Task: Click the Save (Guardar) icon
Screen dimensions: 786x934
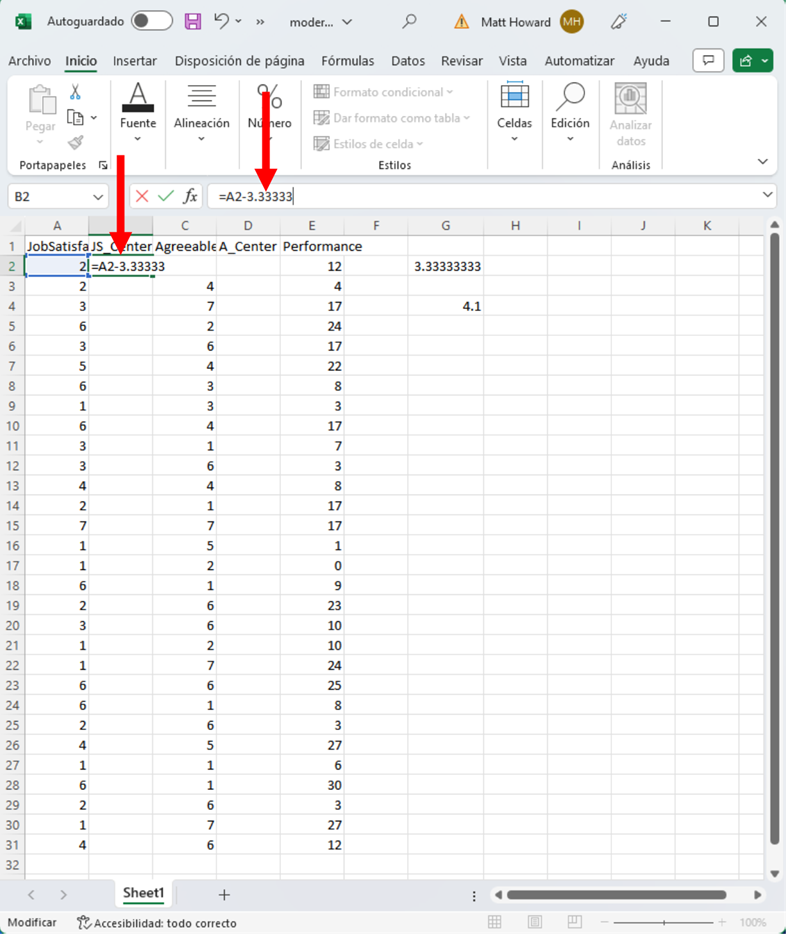Action: point(193,21)
